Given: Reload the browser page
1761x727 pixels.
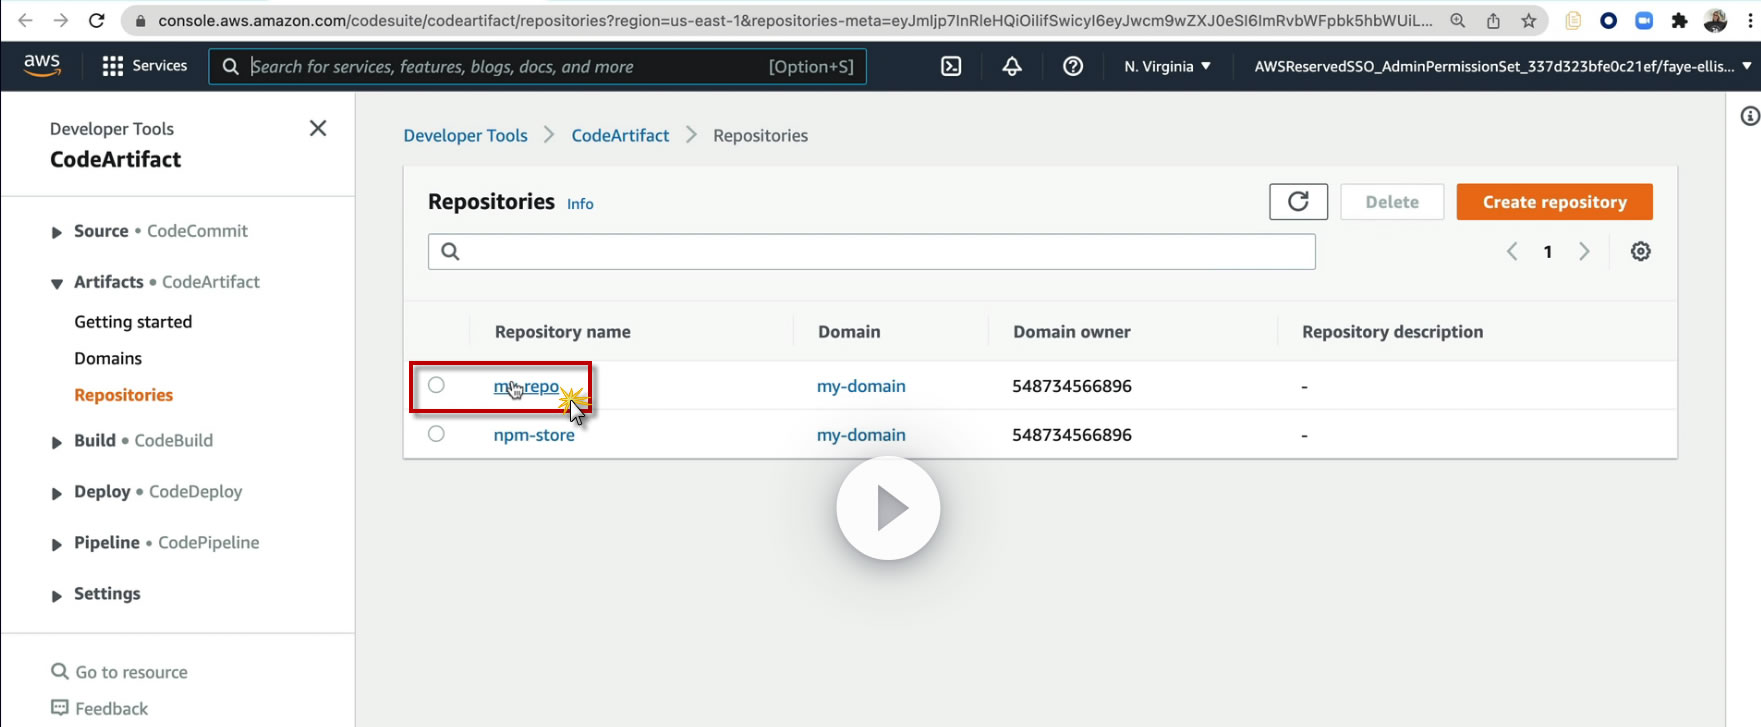Looking at the screenshot, I should [97, 20].
